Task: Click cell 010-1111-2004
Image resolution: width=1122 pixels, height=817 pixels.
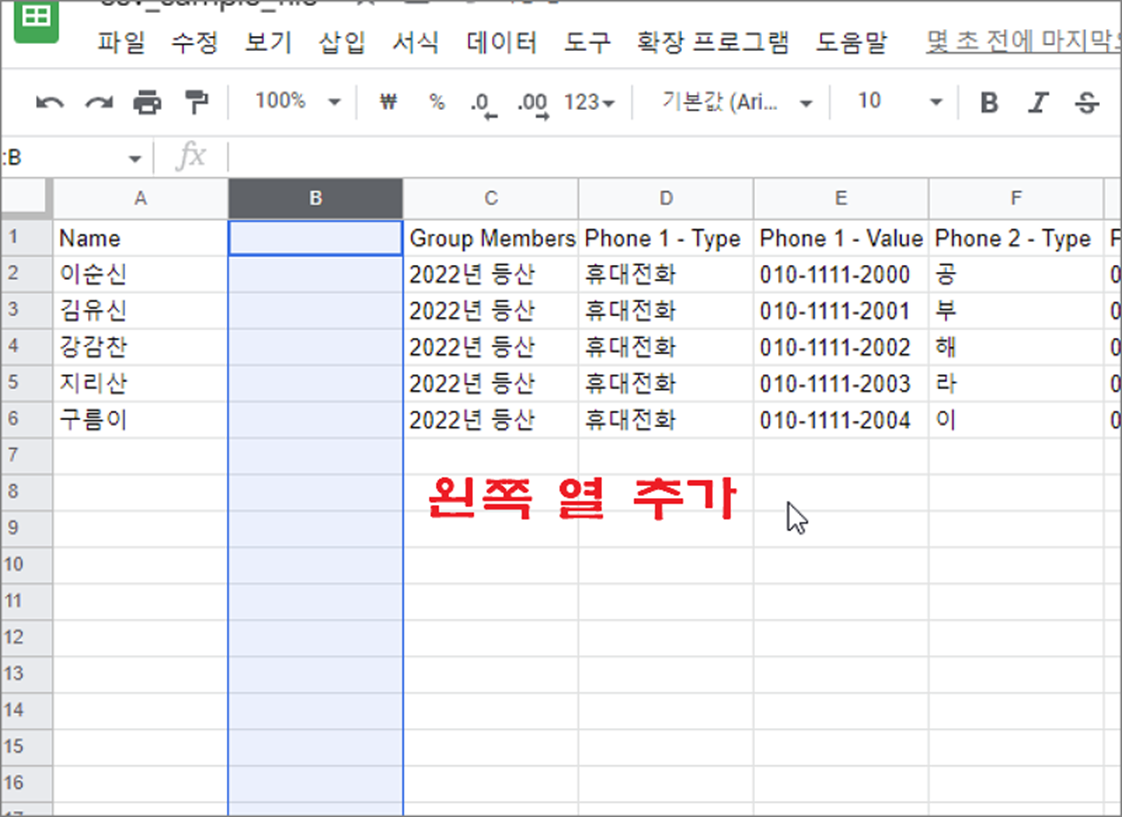Action: (841, 420)
